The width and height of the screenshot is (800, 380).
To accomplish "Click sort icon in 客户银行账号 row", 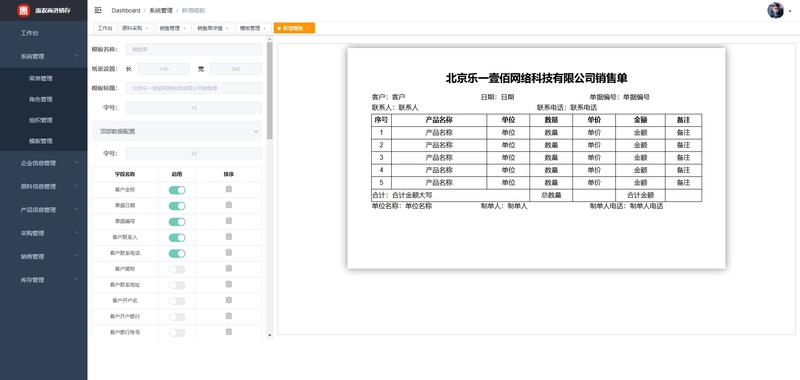I will click(229, 332).
